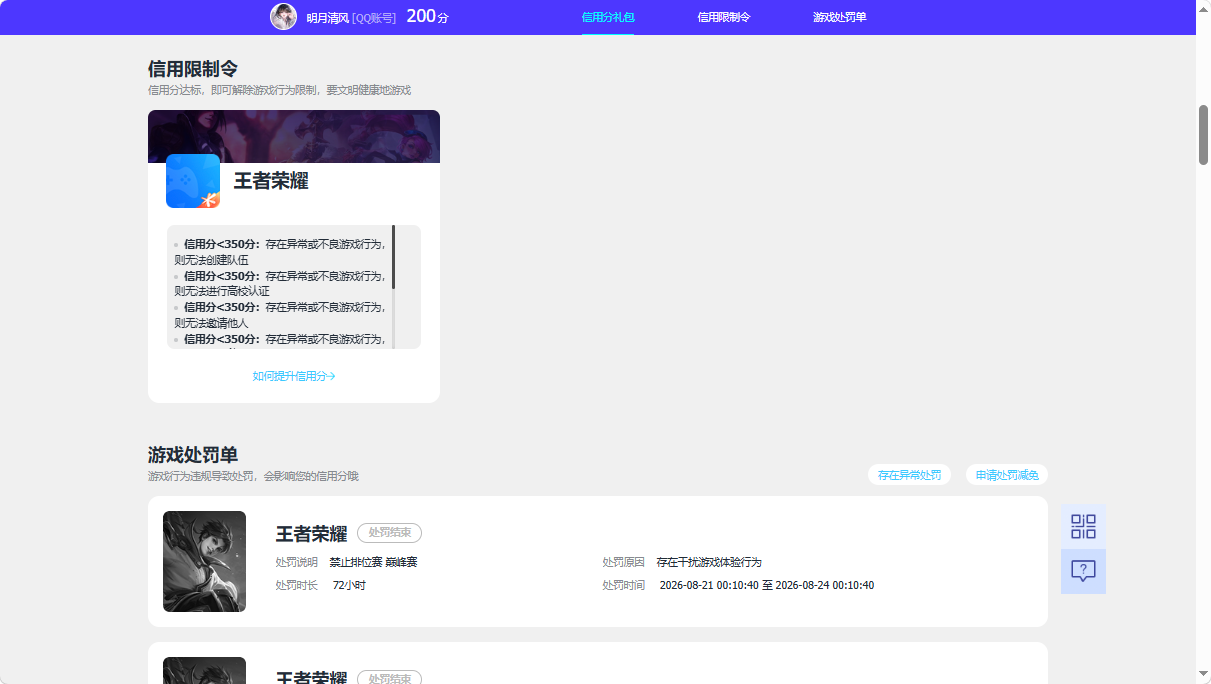Click the 信用分达标 subtitle under 信用限制令
The image size is (1211, 684).
click(x=279, y=90)
